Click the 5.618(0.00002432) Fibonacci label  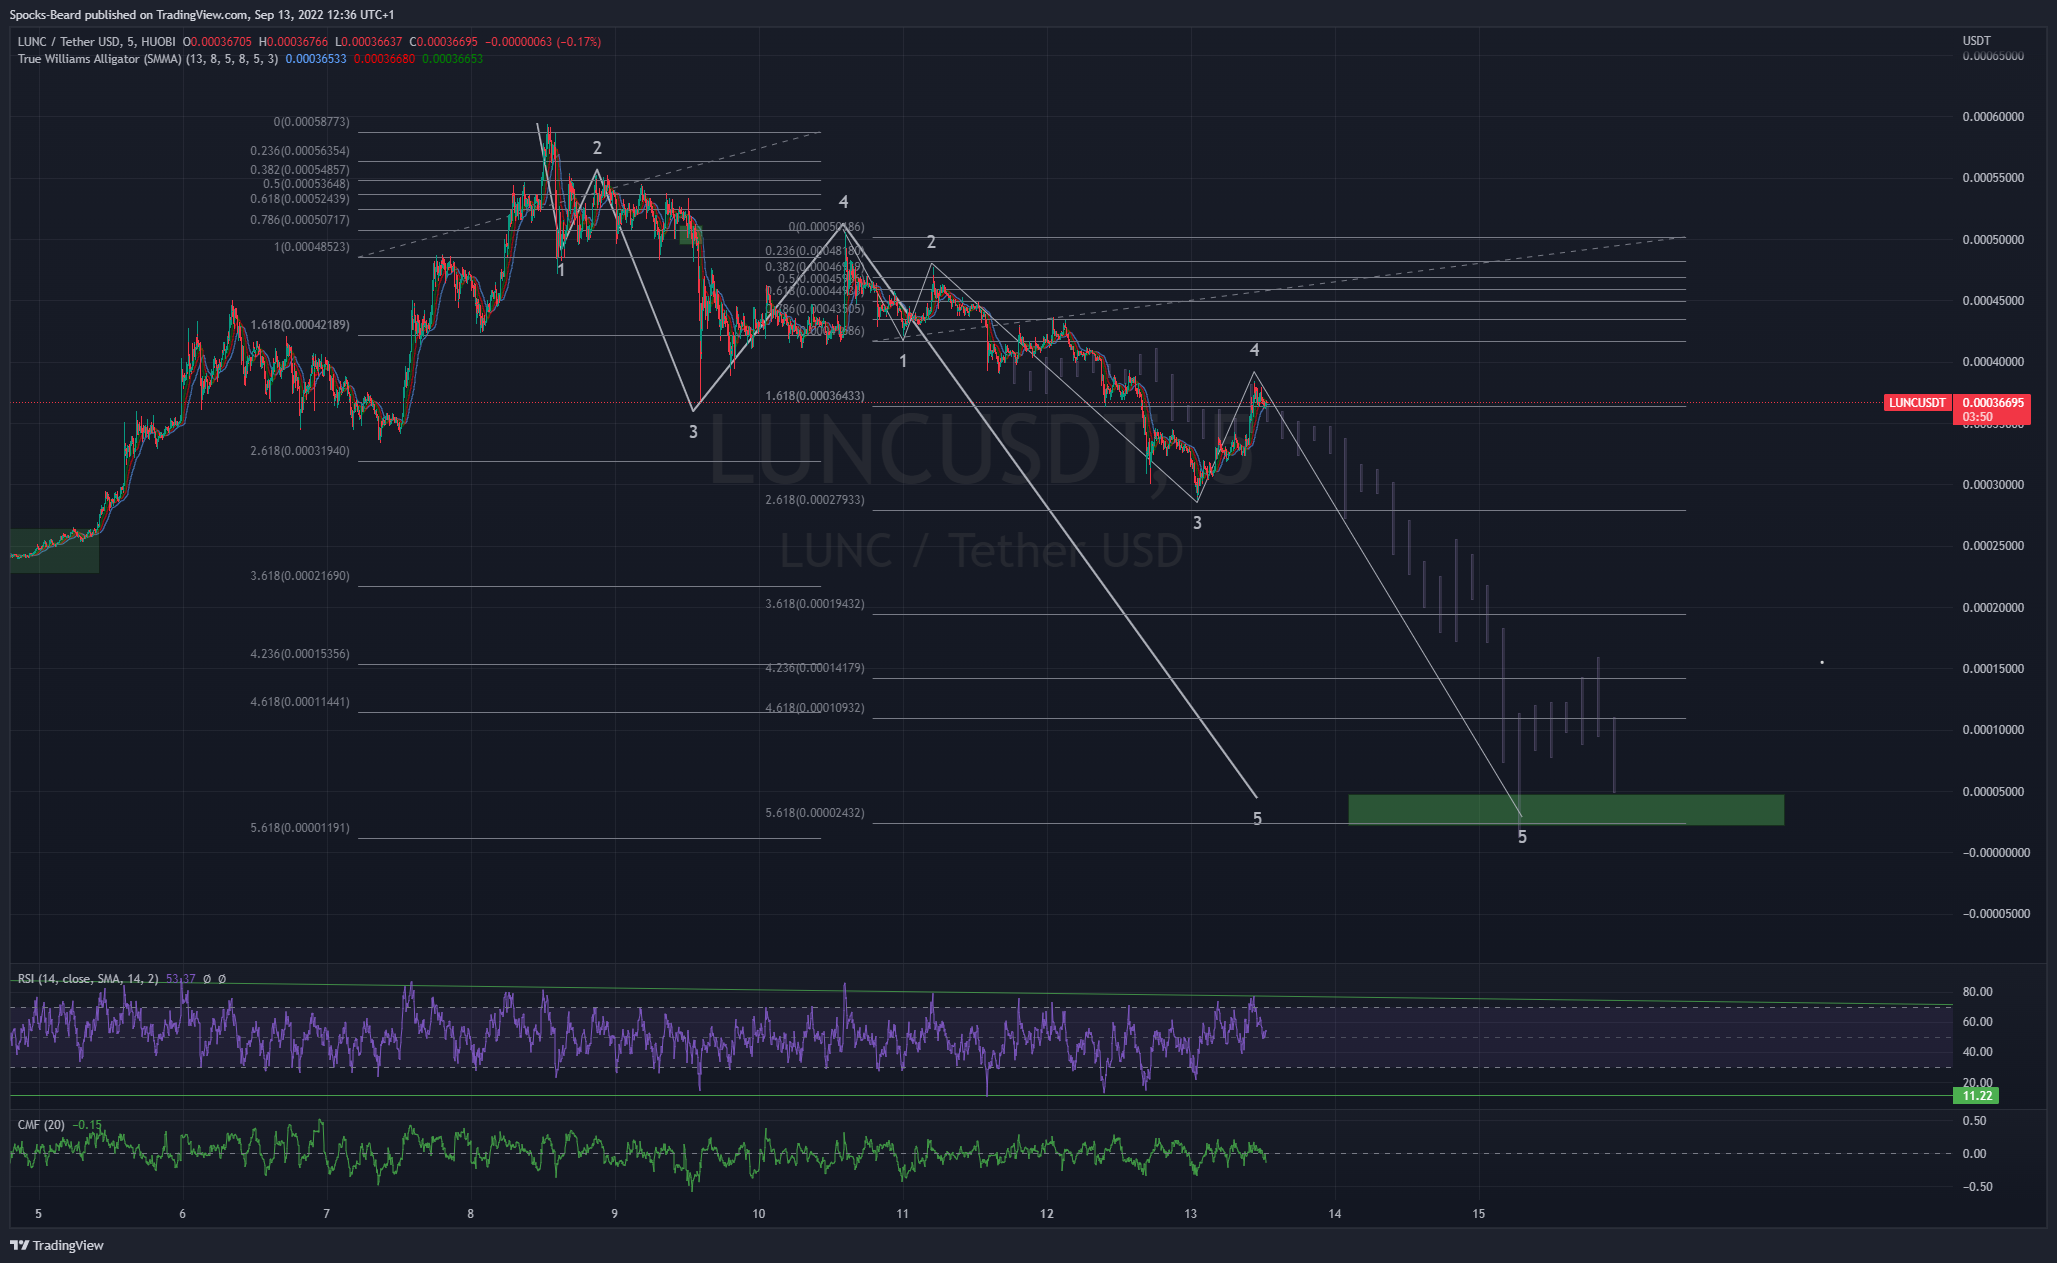click(815, 813)
